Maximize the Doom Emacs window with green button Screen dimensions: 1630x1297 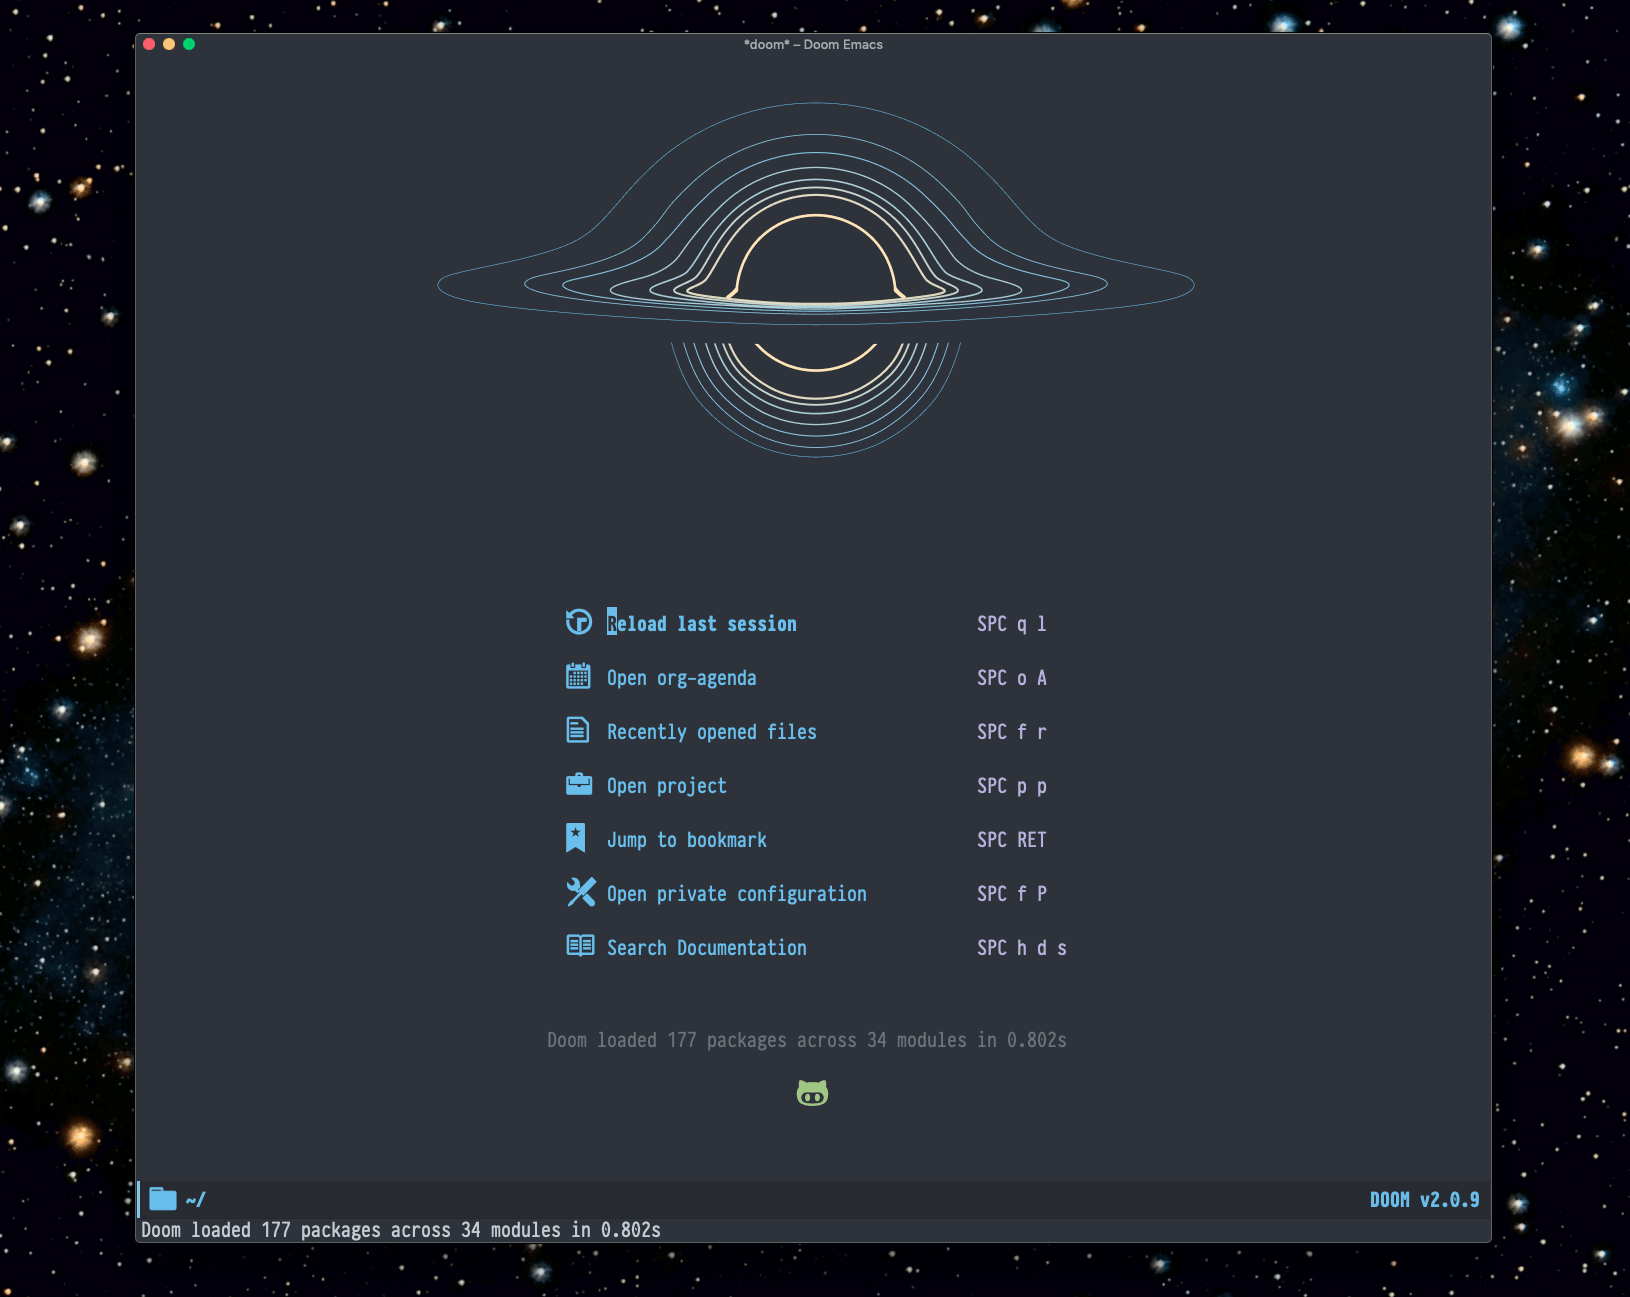pos(189,44)
